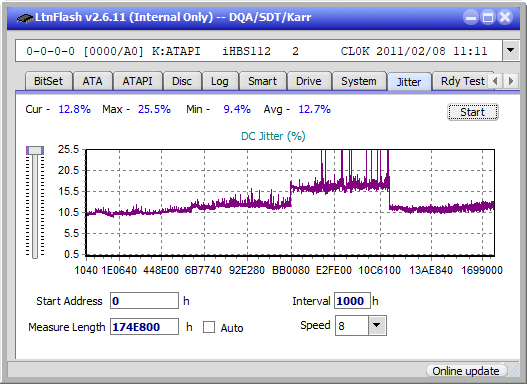Click the vertical jitter scale slider thumb
Screen dimensions: 527x384
pyautogui.click(x=35, y=150)
